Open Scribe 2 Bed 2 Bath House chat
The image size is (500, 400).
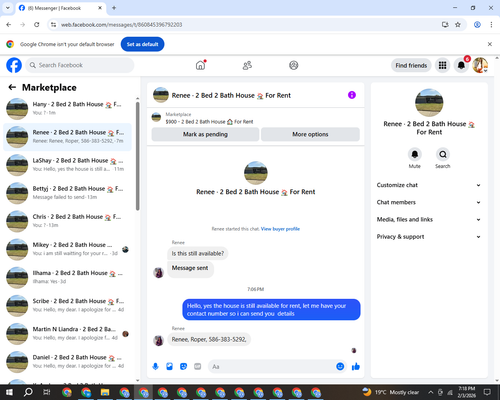pyautogui.click(x=67, y=305)
